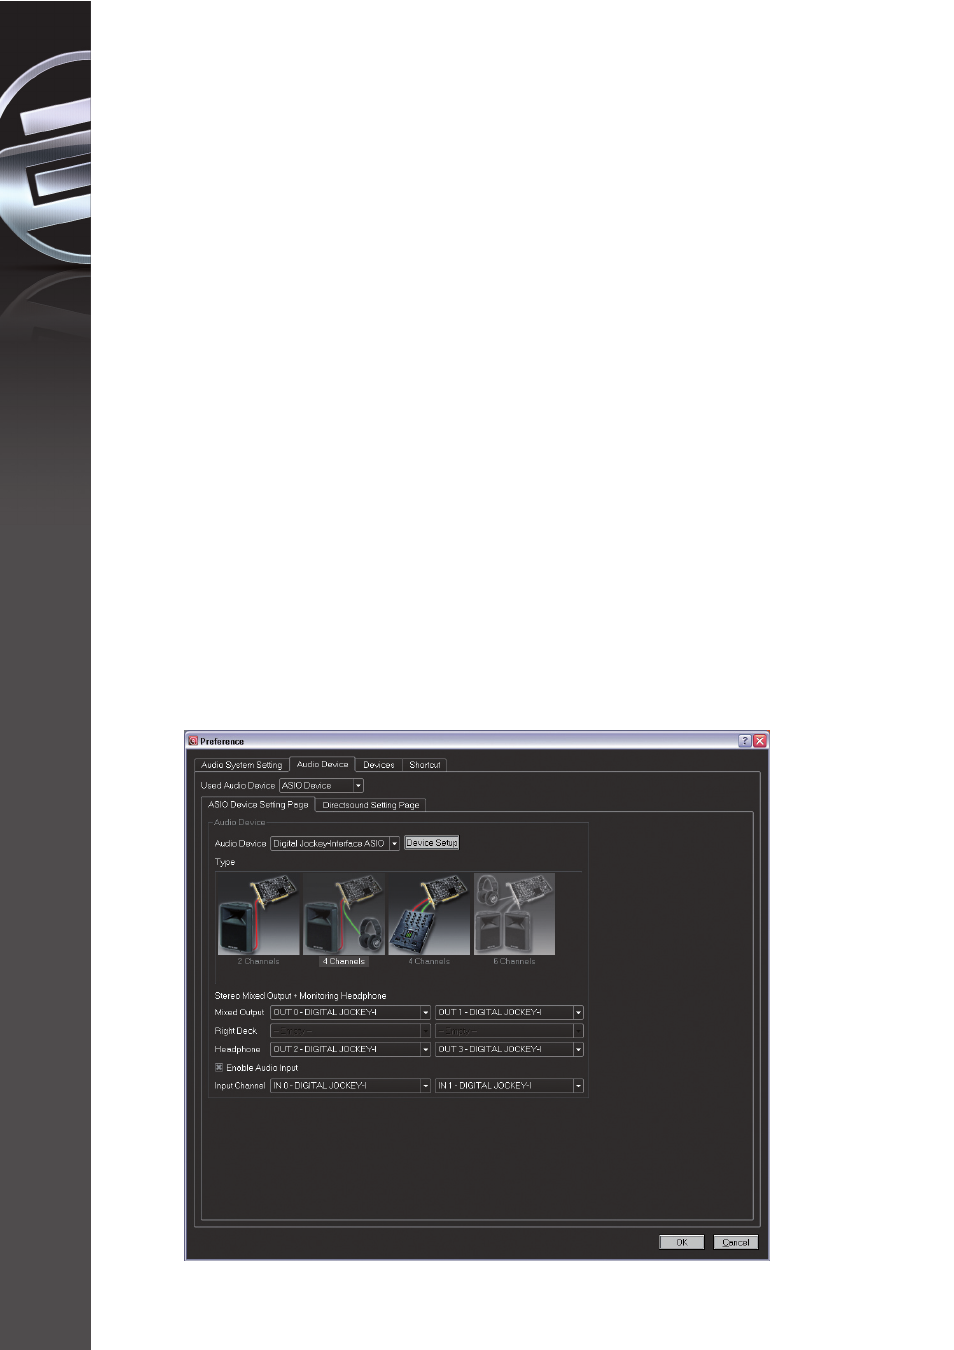Click the 'Type' label
Screen dimensions: 954x1350
225,862
